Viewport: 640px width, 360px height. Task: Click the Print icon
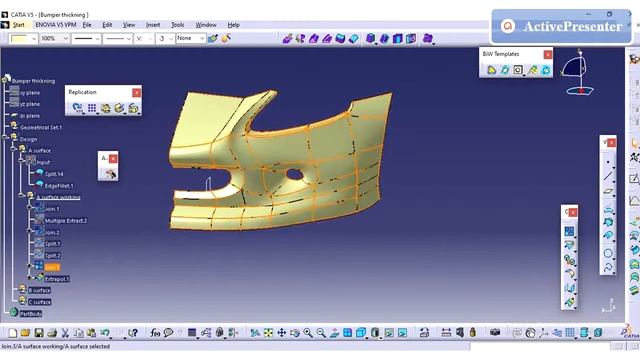click(52, 333)
